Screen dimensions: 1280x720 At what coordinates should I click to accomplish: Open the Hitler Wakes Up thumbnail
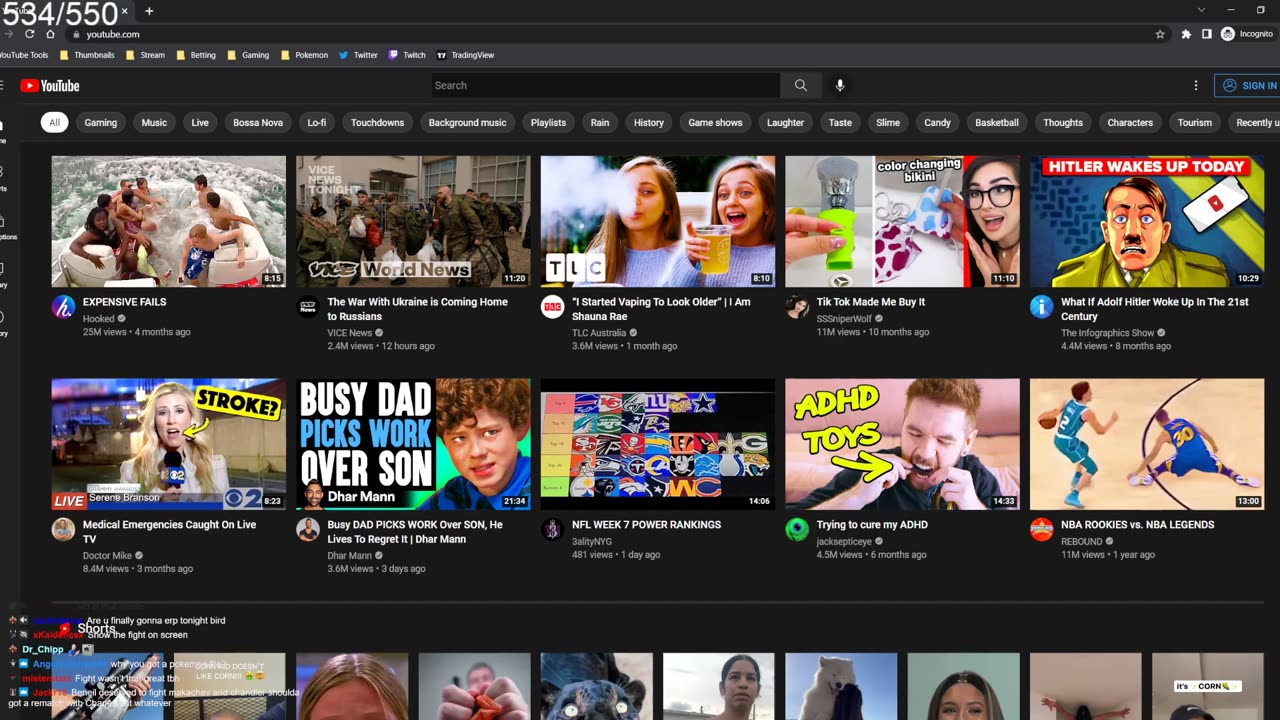tap(1147, 221)
